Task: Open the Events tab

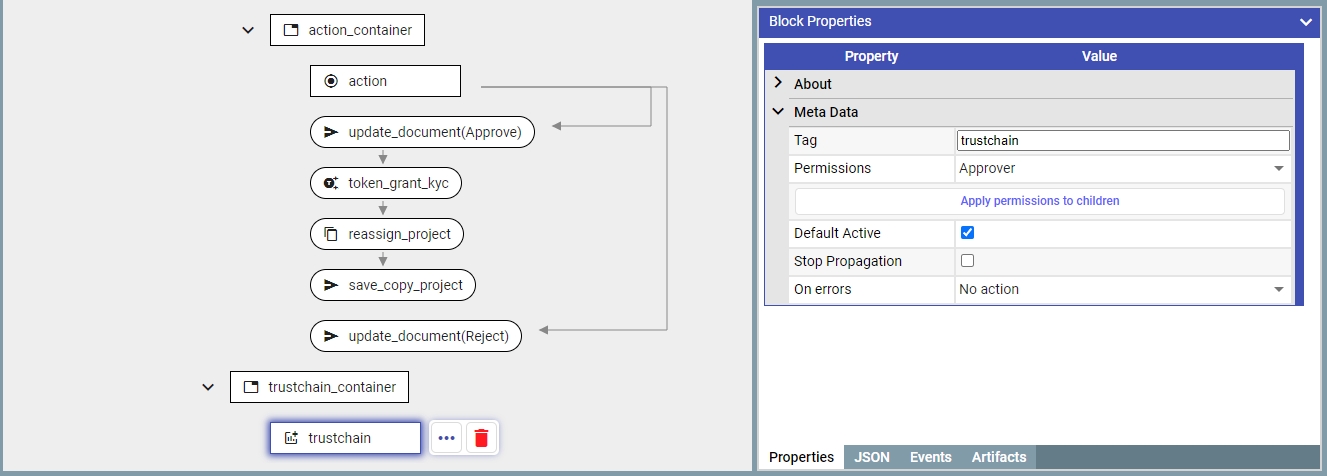Action: point(930,457)
